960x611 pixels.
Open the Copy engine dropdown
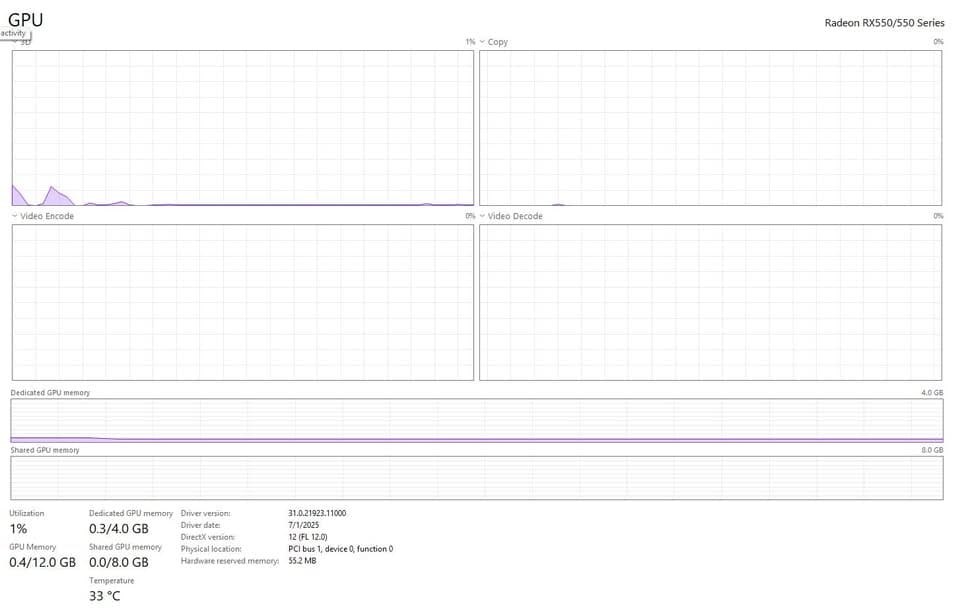(483, 42)
